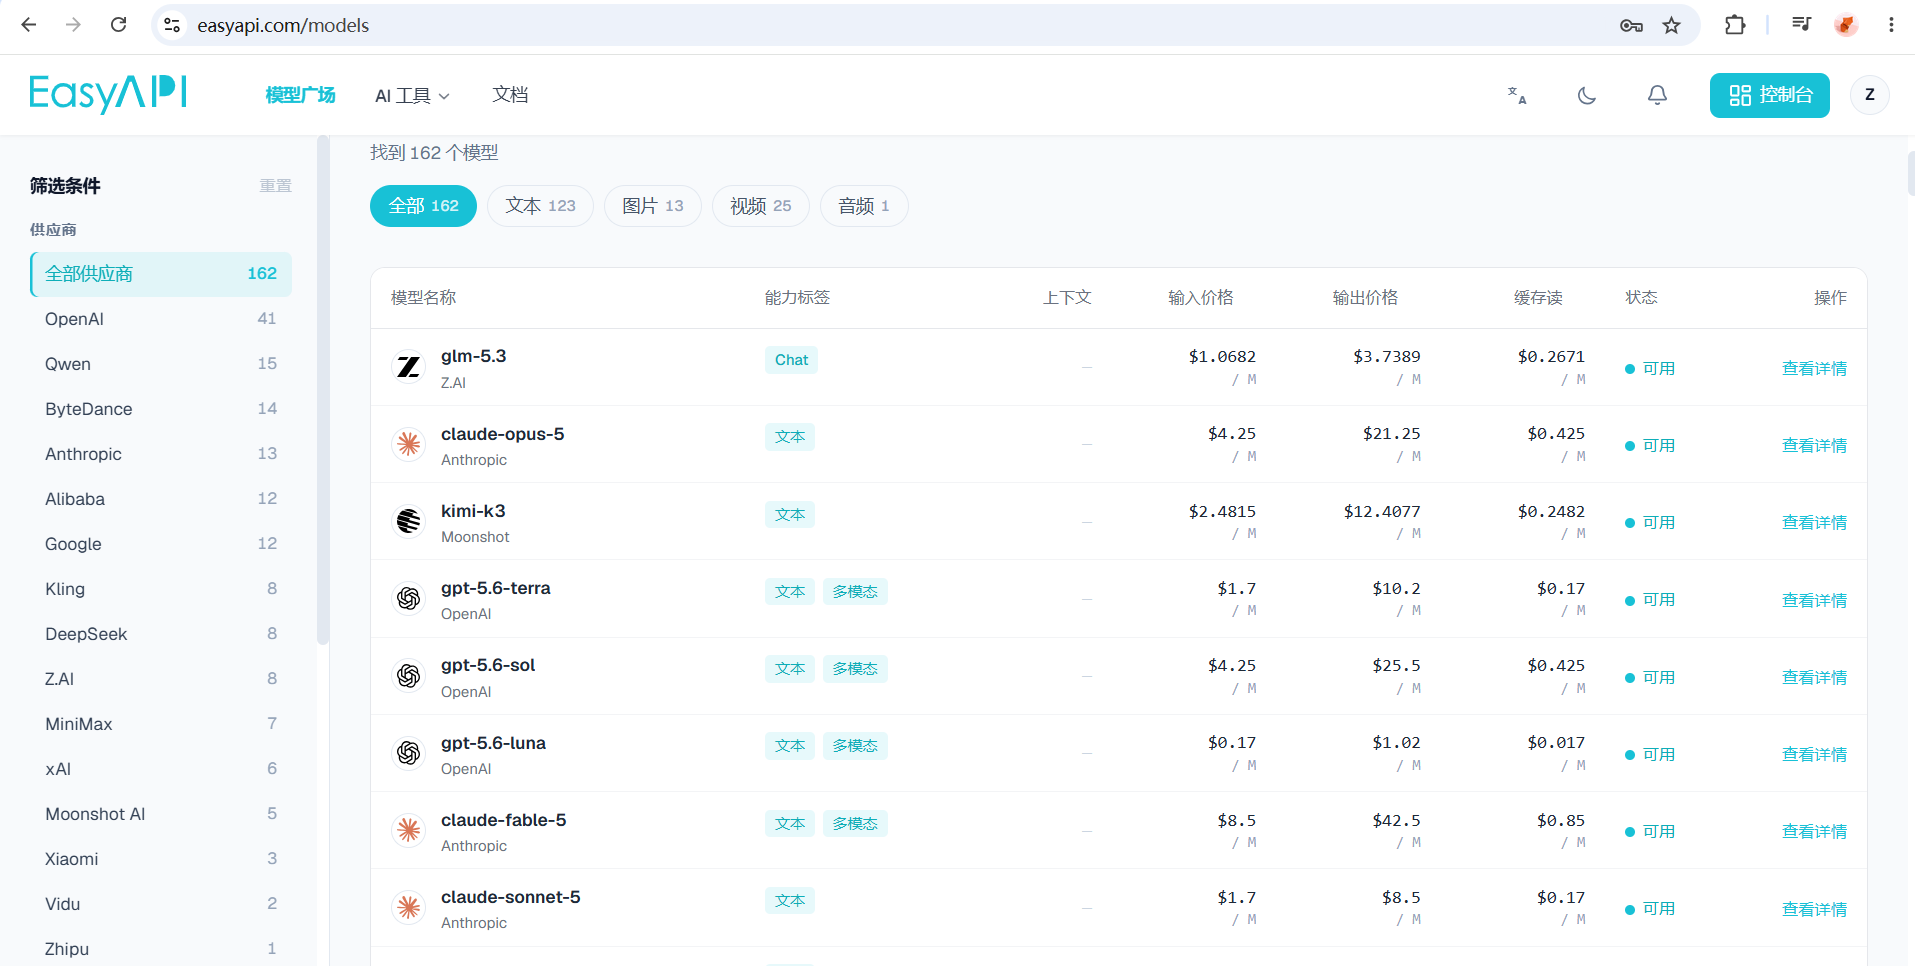
Task: Expand the AI 工具 dropdown menu
Action: coord(412,95)
